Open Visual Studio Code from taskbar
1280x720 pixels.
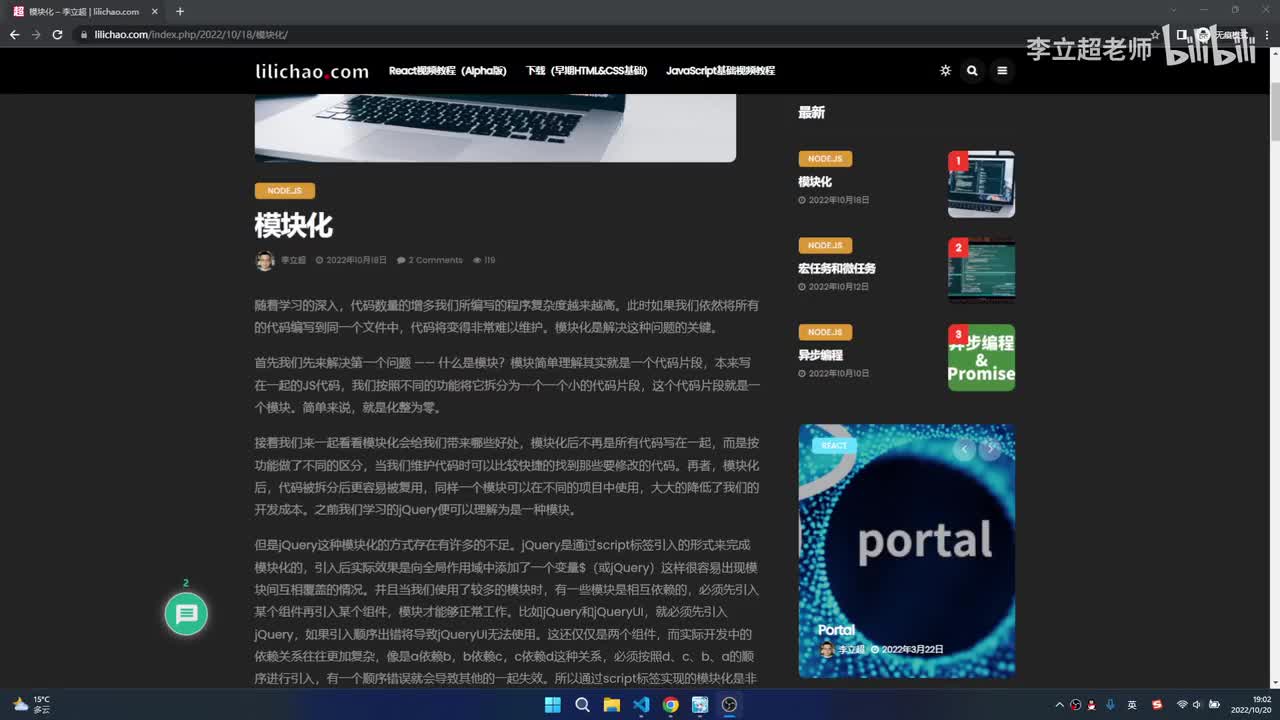pos(641,705)
